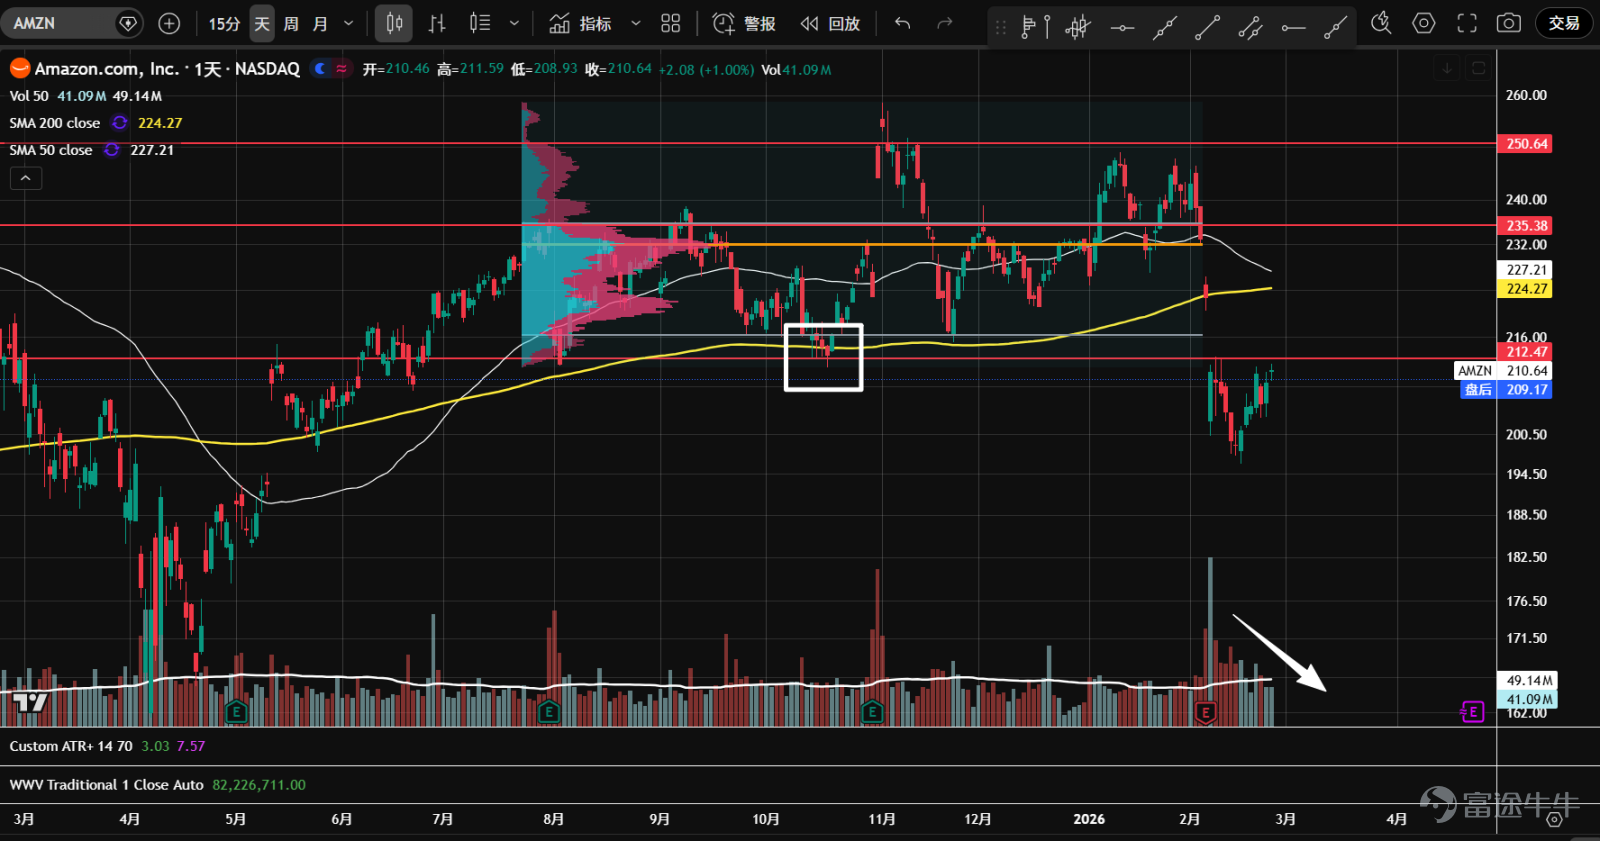Select the extended line drawing tool
Screen dimensions: 1600x841
click(1164, 27)
